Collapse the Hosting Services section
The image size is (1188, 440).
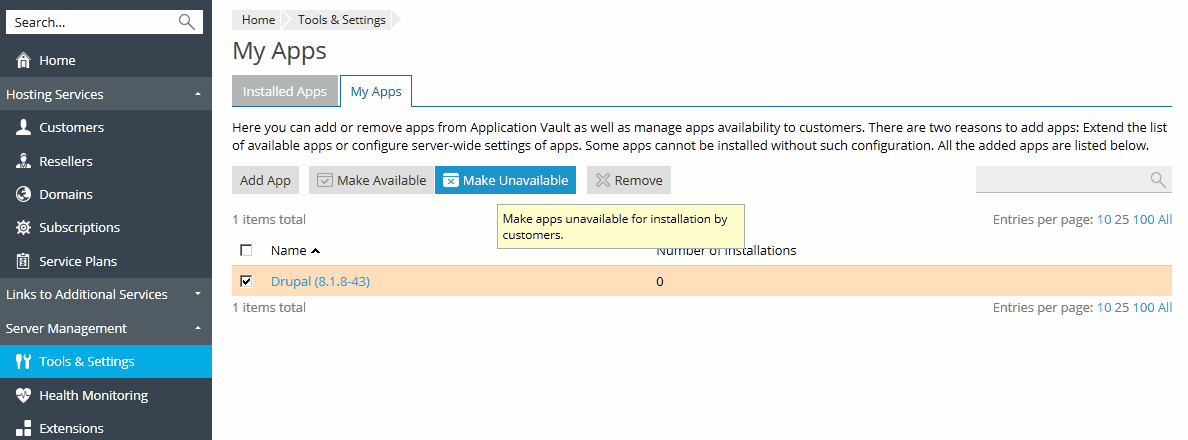pyautogui.click(x=198, y=94)
